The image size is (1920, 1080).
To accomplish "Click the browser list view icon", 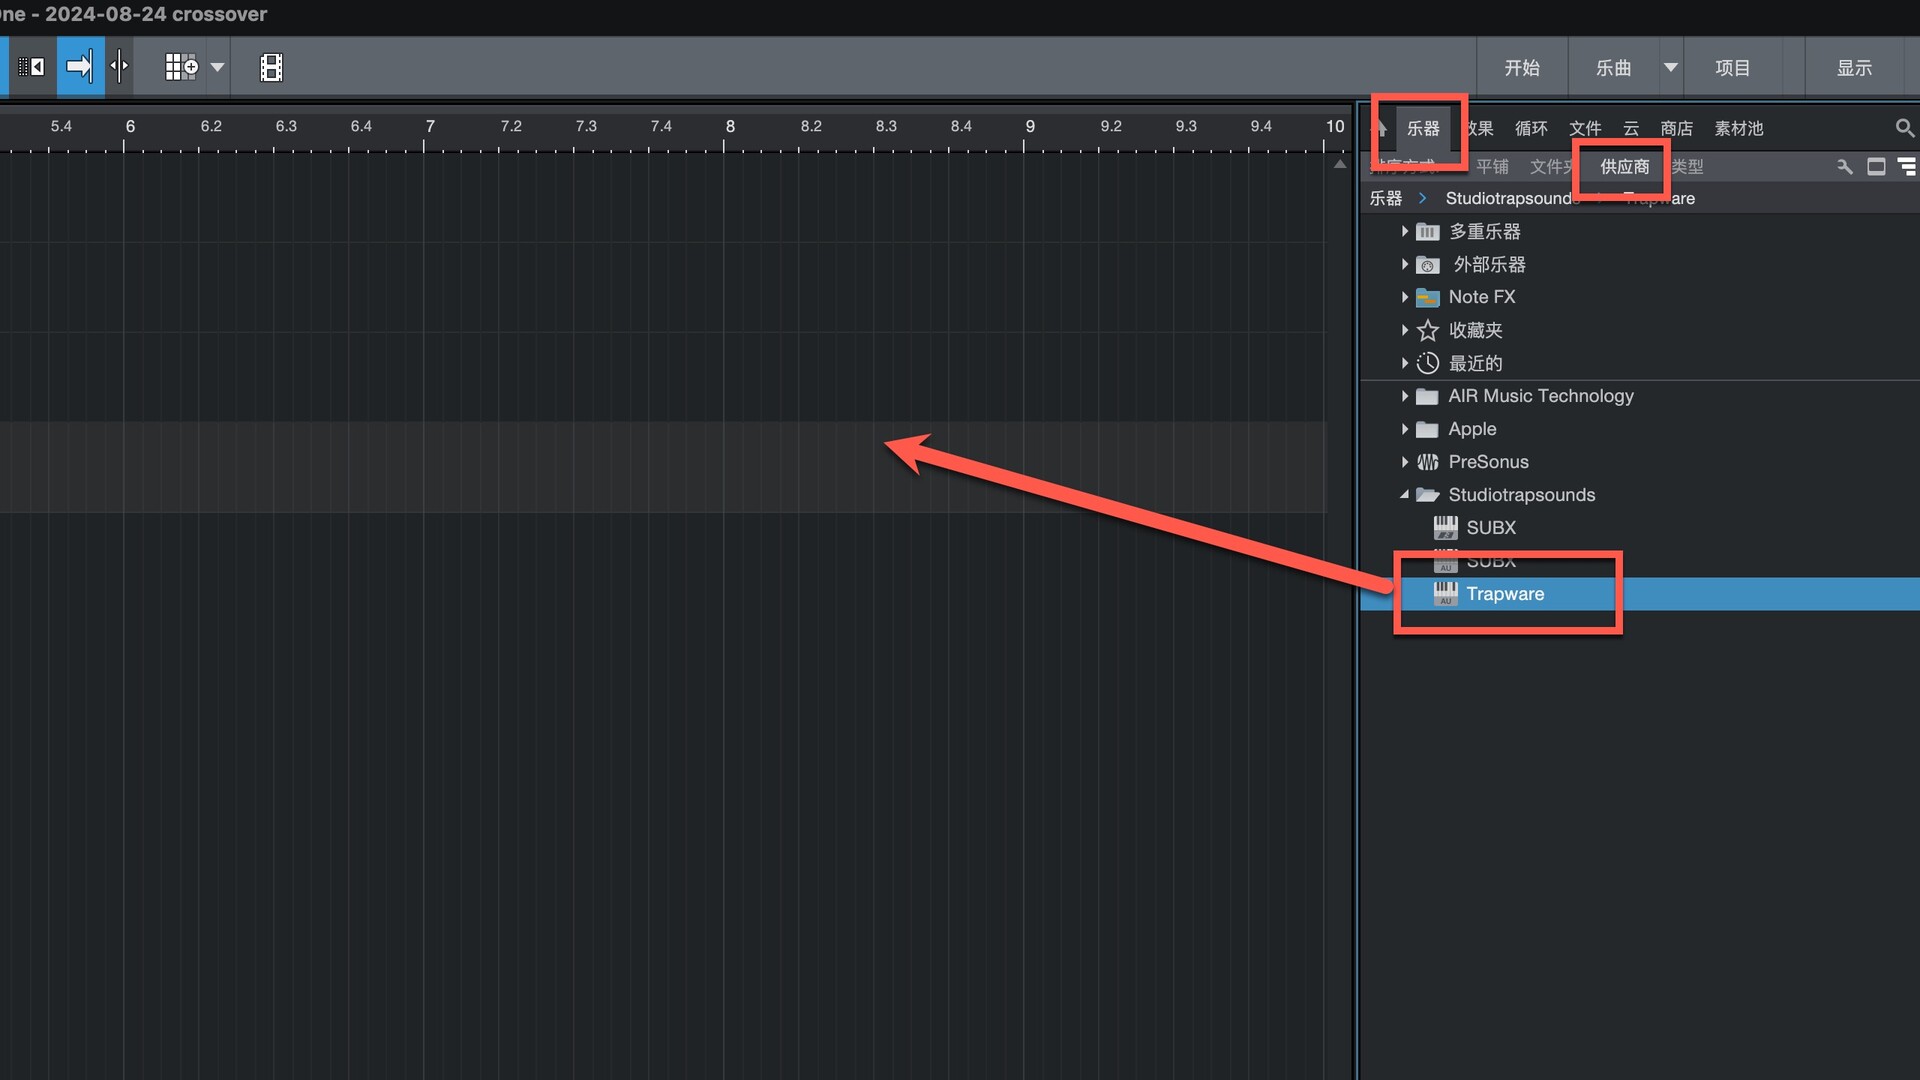I will tap(1907, 167).
